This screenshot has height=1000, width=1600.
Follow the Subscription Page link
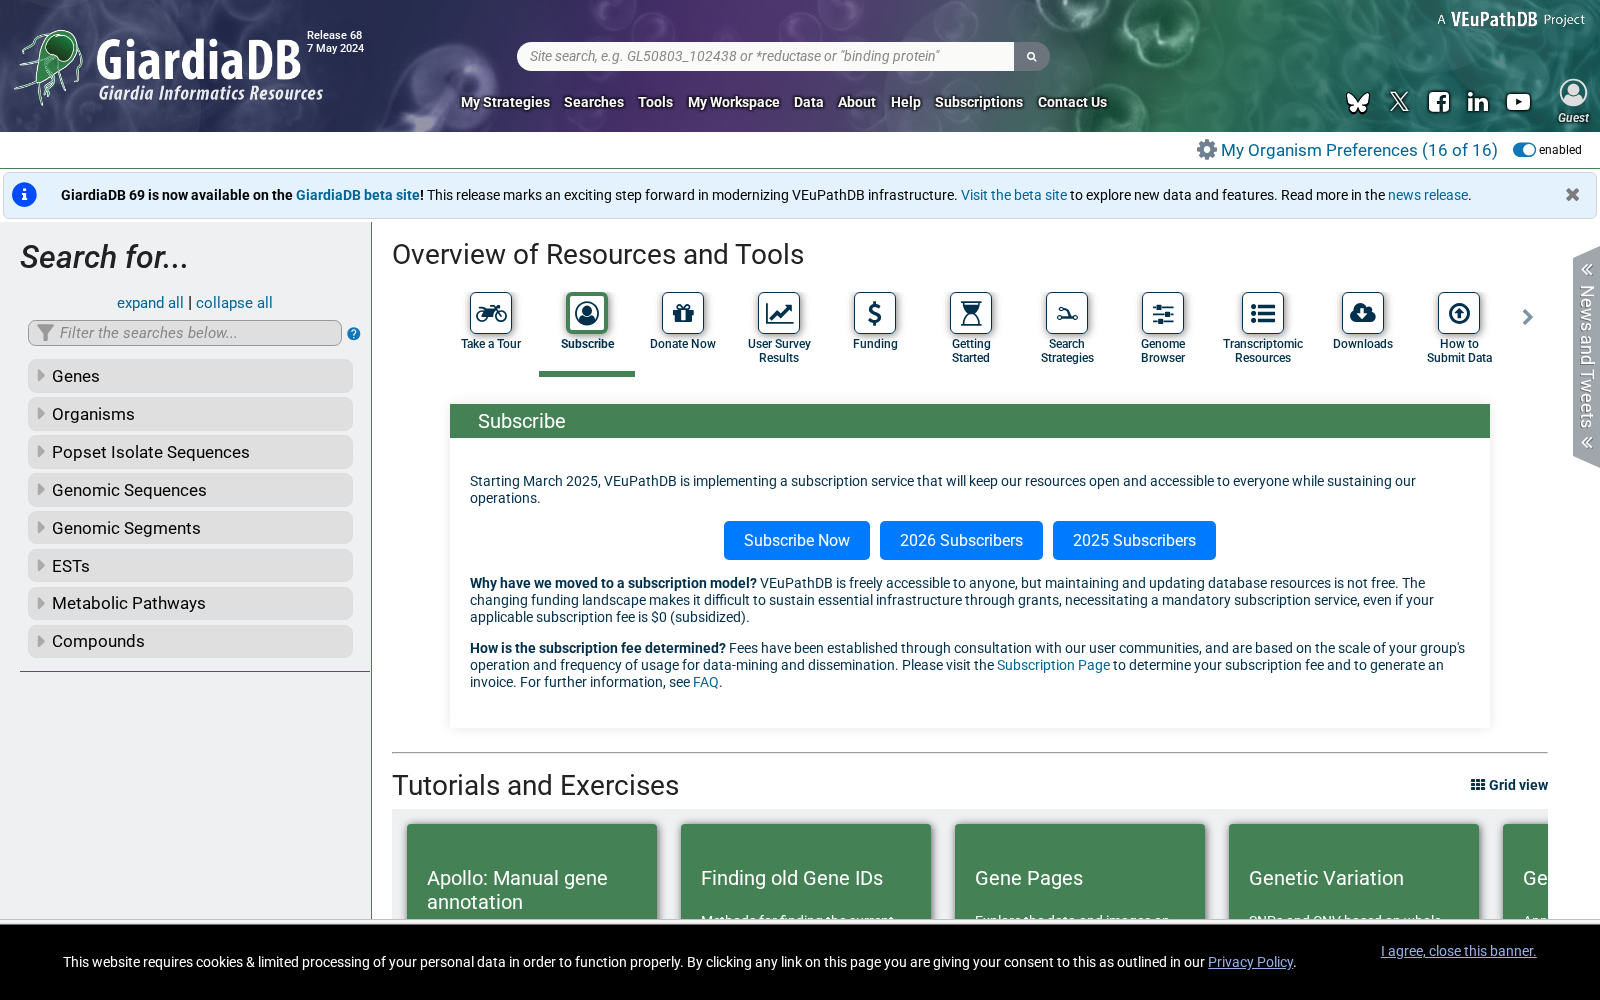[x=1053, y=665]
